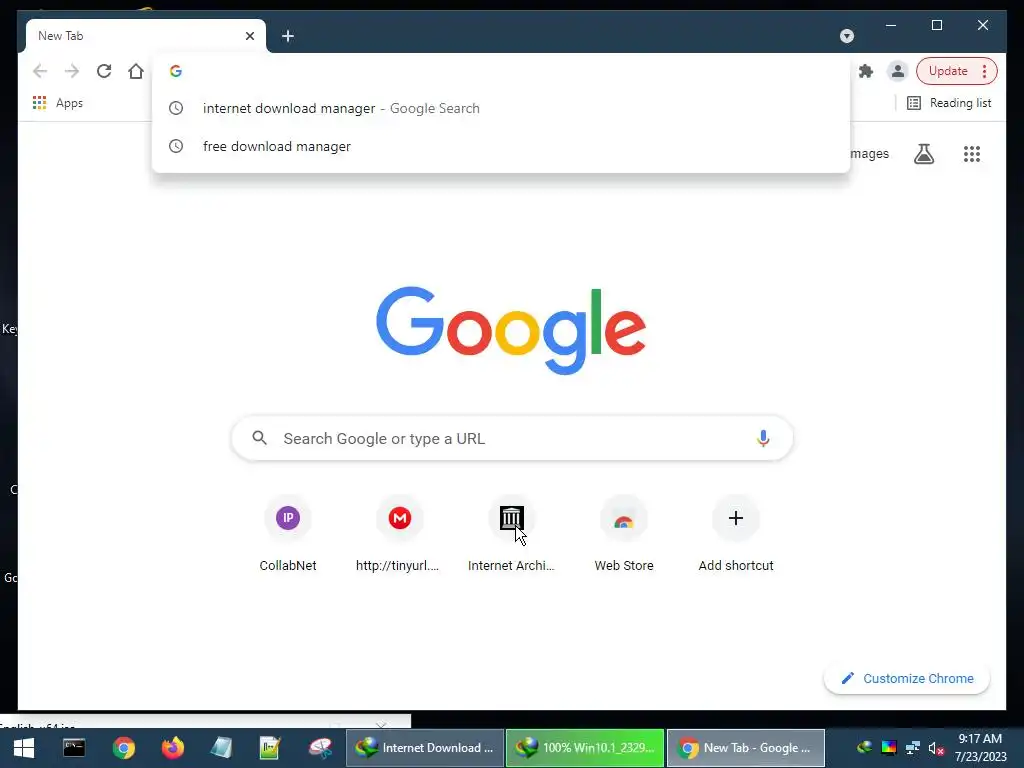The image size is (1024, 768).
Task: Click the Google logo
Action: click(511, 330)
